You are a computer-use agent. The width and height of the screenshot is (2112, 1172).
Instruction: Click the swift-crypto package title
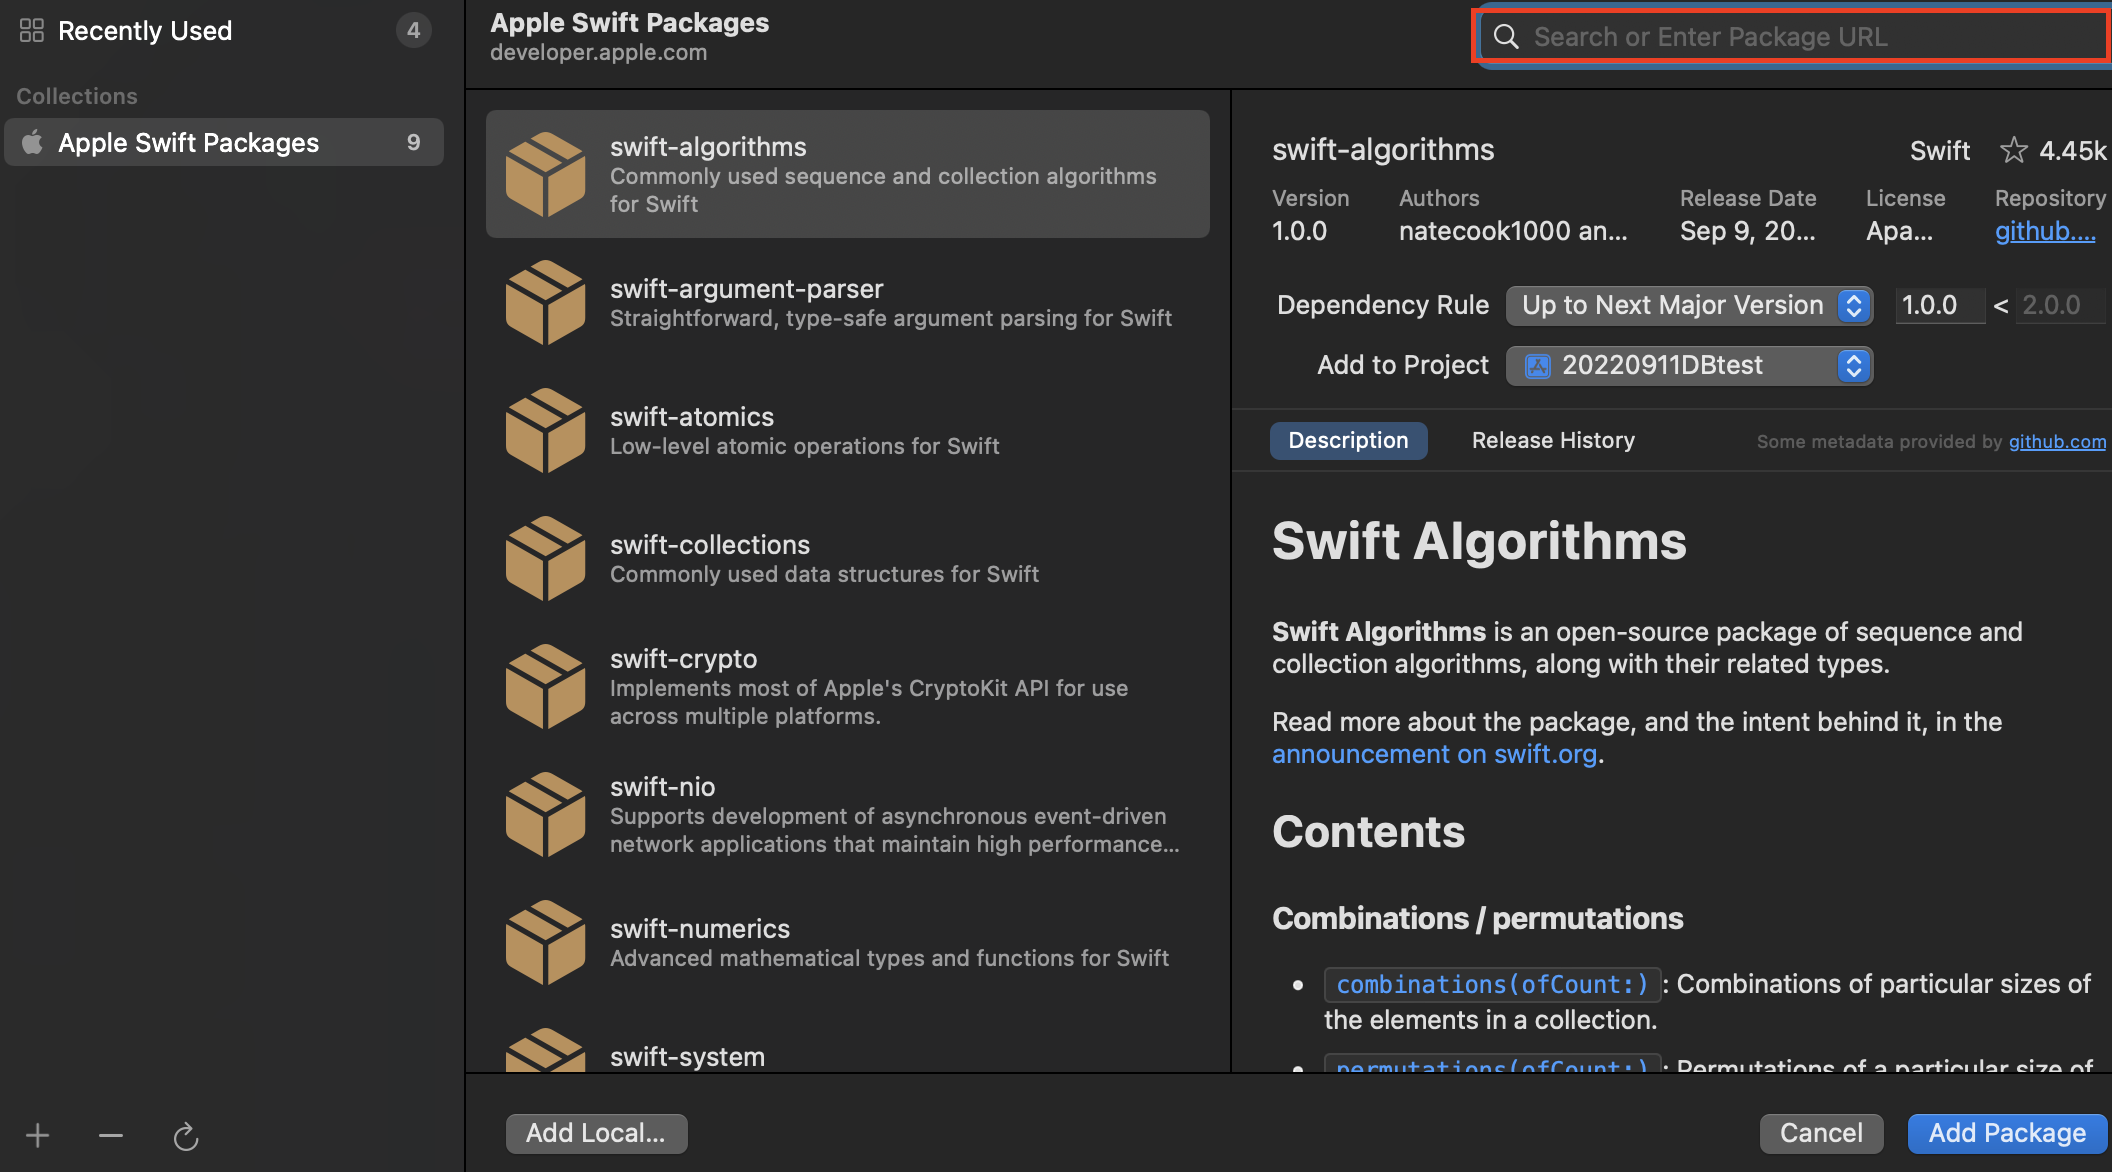pyautogui.click(x=683, y=659)
